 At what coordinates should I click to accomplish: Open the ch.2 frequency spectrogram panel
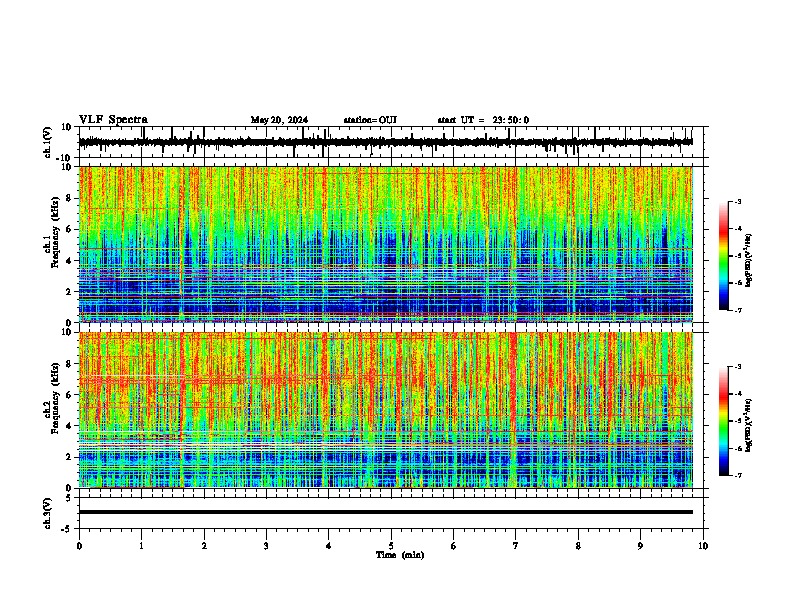[x=386, y=410]
